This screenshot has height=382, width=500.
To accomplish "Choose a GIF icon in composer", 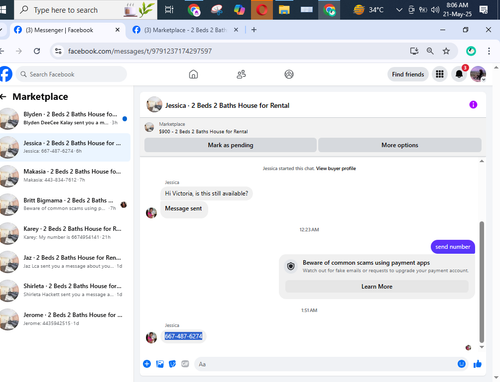I will coord(185,364).
